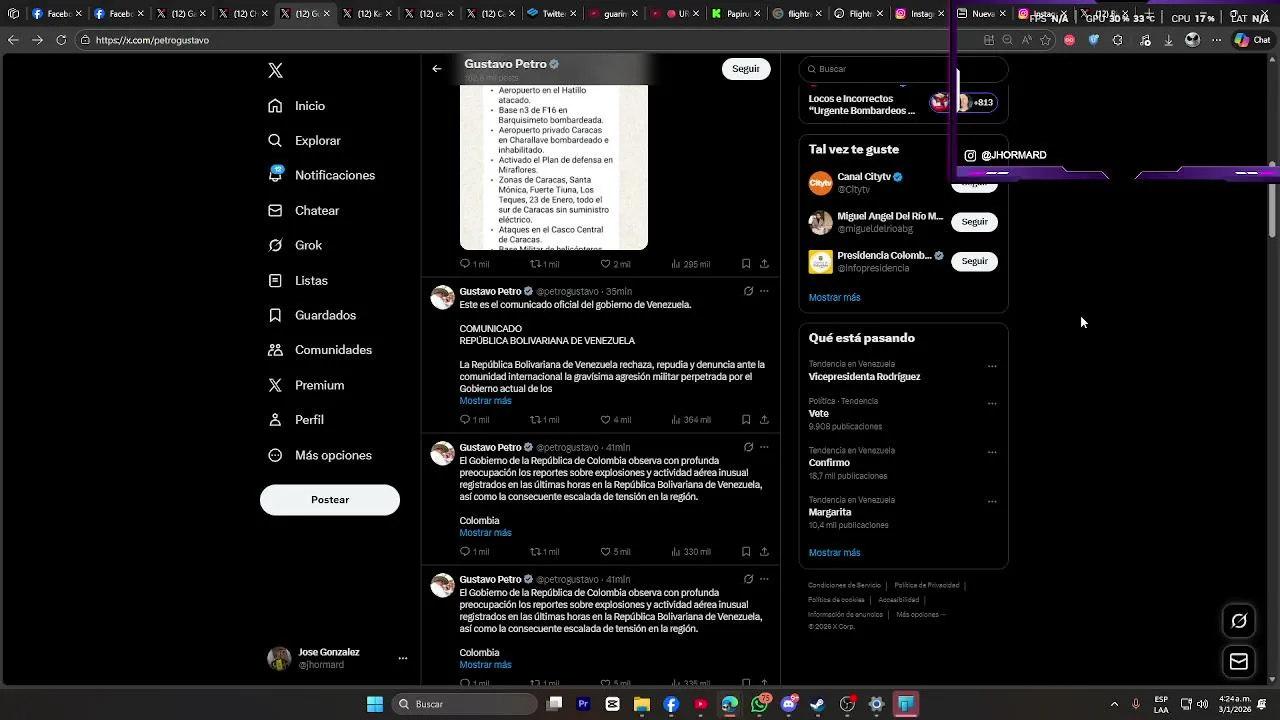1280x720 pixels.
Task: Open Jose Gonzalez account menu dots
Action: 403,658
